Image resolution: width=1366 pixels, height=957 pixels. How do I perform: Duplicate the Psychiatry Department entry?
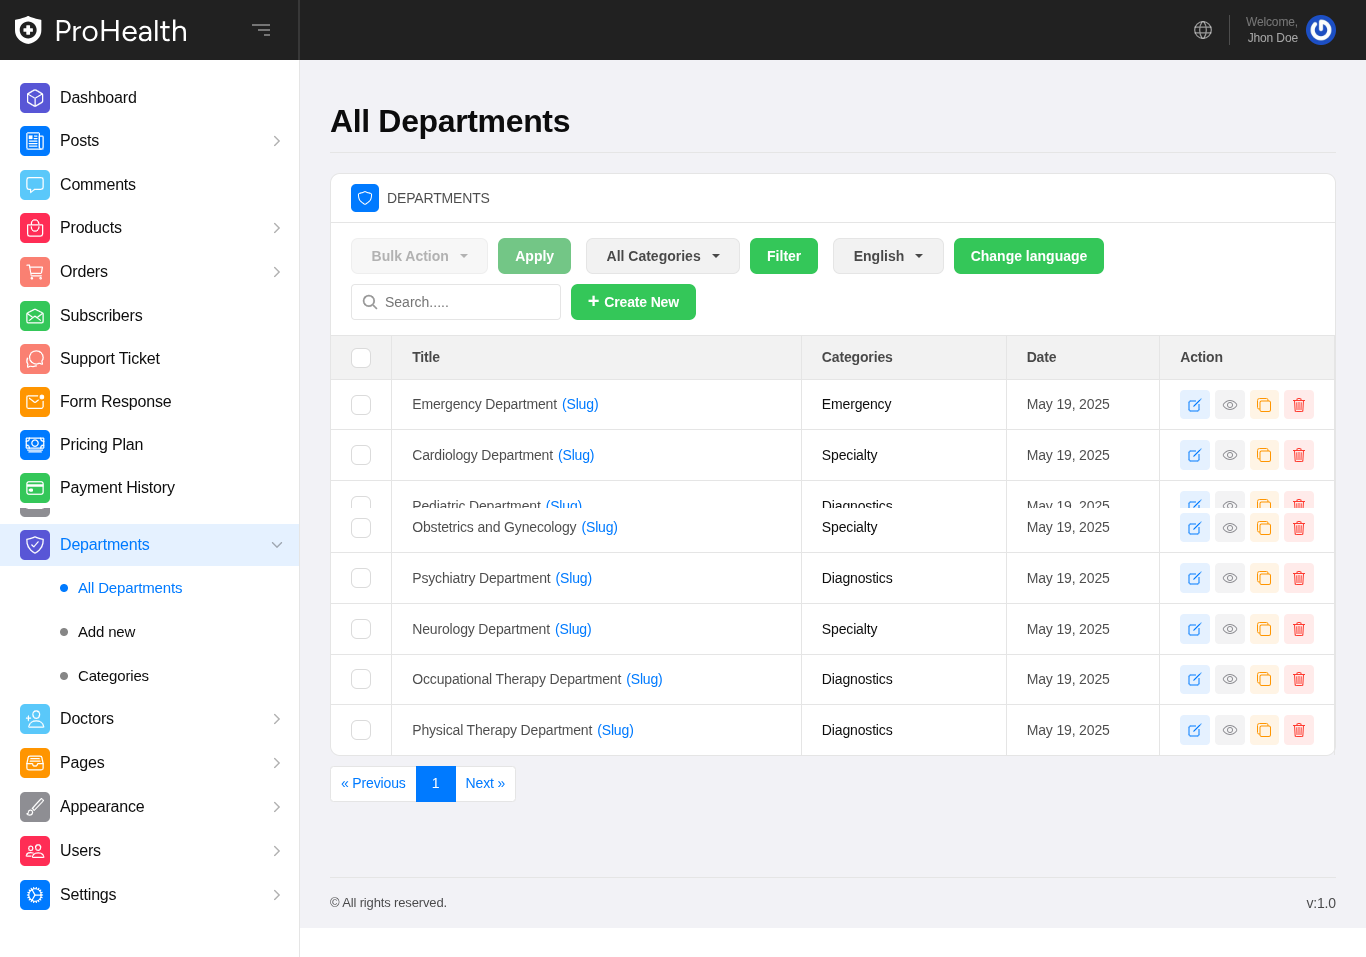pos(1264,578)
